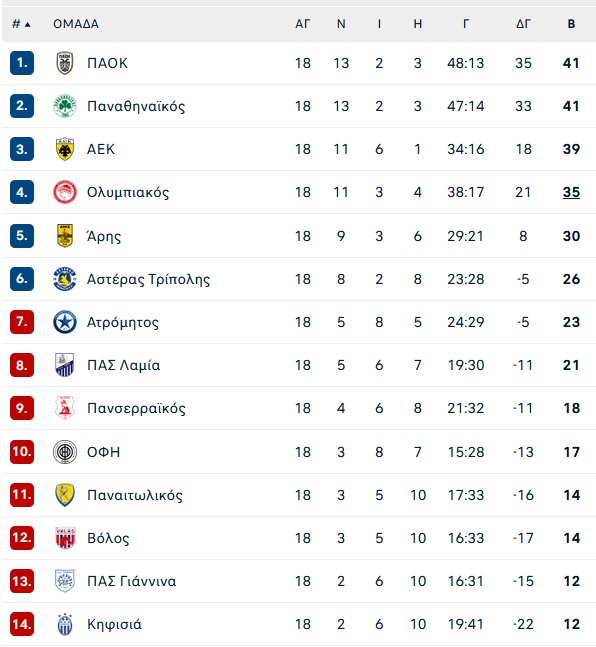Click the ΟΦΗ black circular crest
Screen dimensions: 596x647
65,452
